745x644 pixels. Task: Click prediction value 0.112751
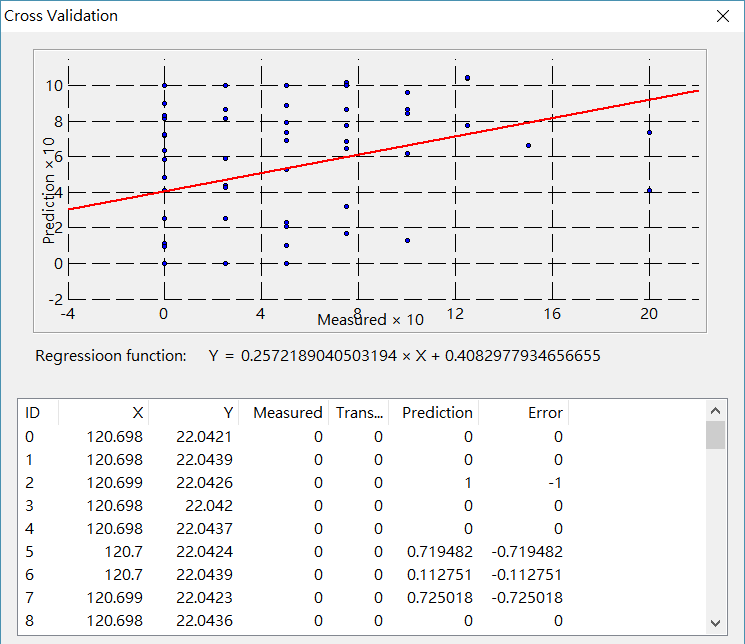439,575
